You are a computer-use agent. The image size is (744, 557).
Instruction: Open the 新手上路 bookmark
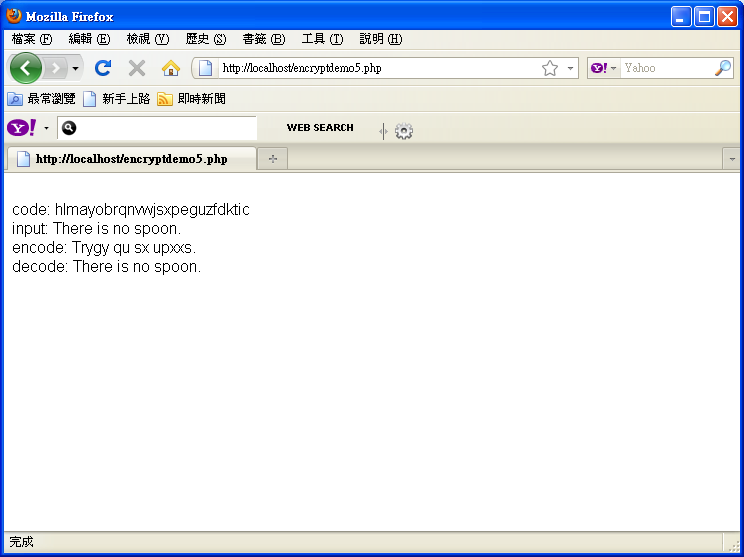pos(117,99)
